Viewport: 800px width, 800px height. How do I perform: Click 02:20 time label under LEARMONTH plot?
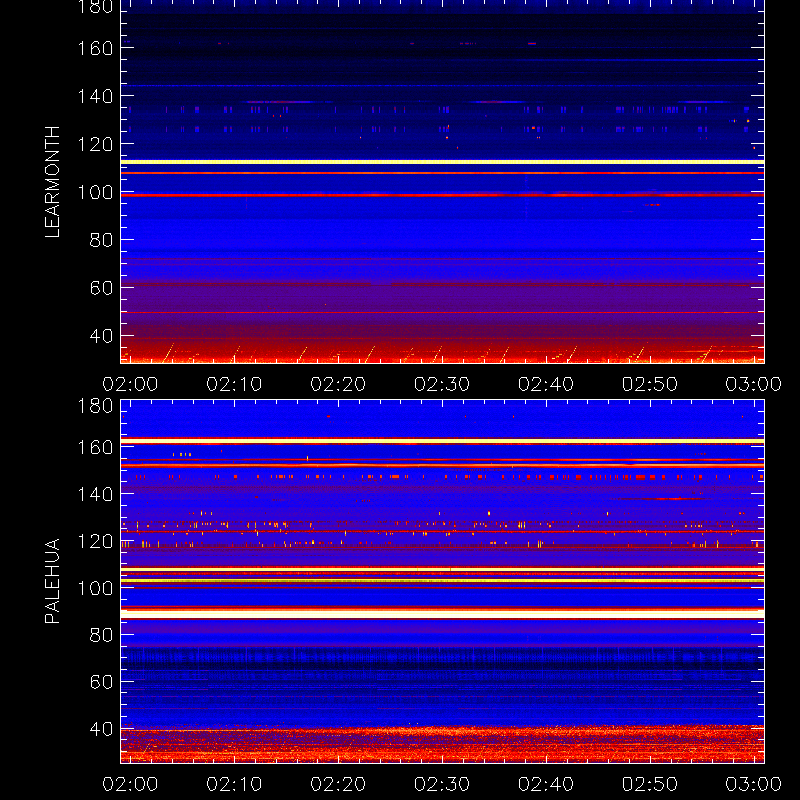coord(338,384)
